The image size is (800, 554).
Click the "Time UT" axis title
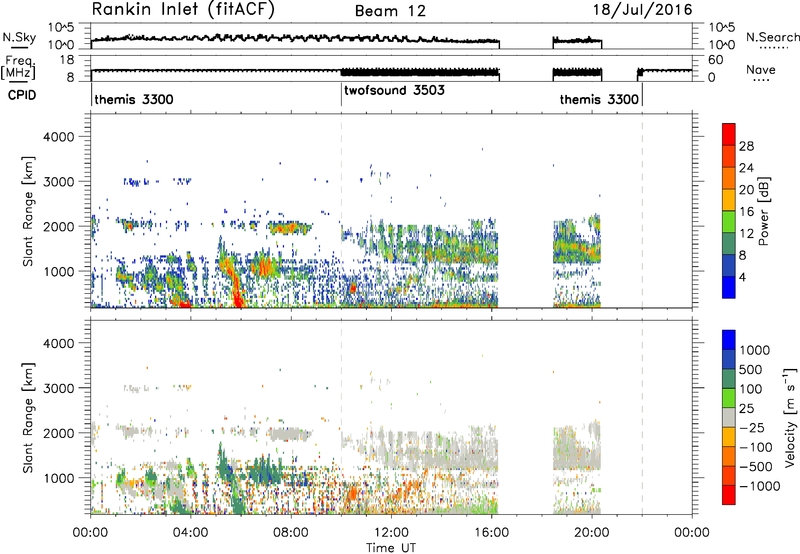click(x=391, y=548)
